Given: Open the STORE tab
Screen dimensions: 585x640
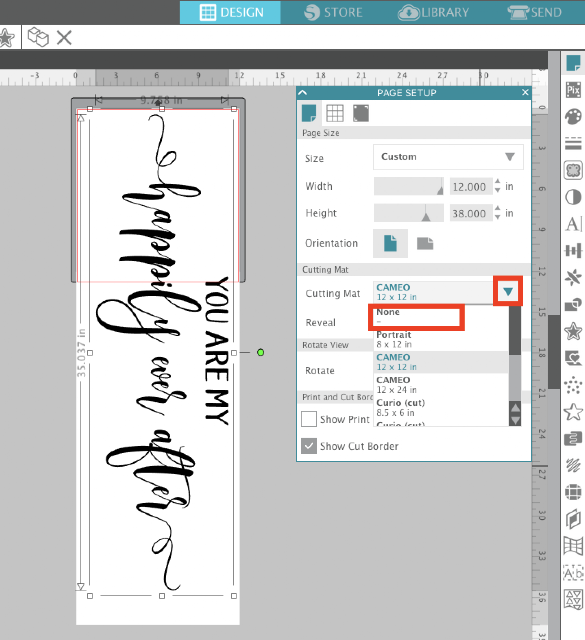Looking at the screenshot, I should pyautogui.click(x=333, y=12).
